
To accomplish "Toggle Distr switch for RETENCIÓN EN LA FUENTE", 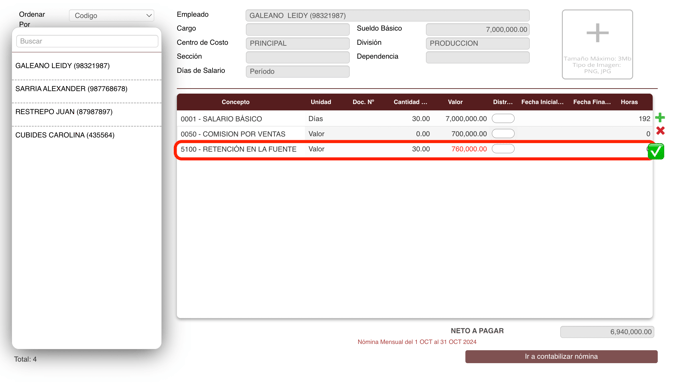I will (503, 149).
